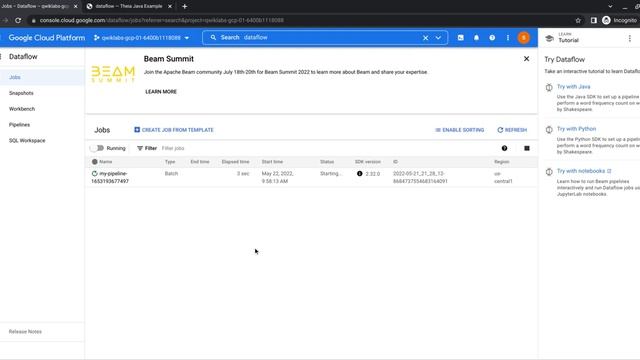Open a new browser tab with plus

[184, 6]
